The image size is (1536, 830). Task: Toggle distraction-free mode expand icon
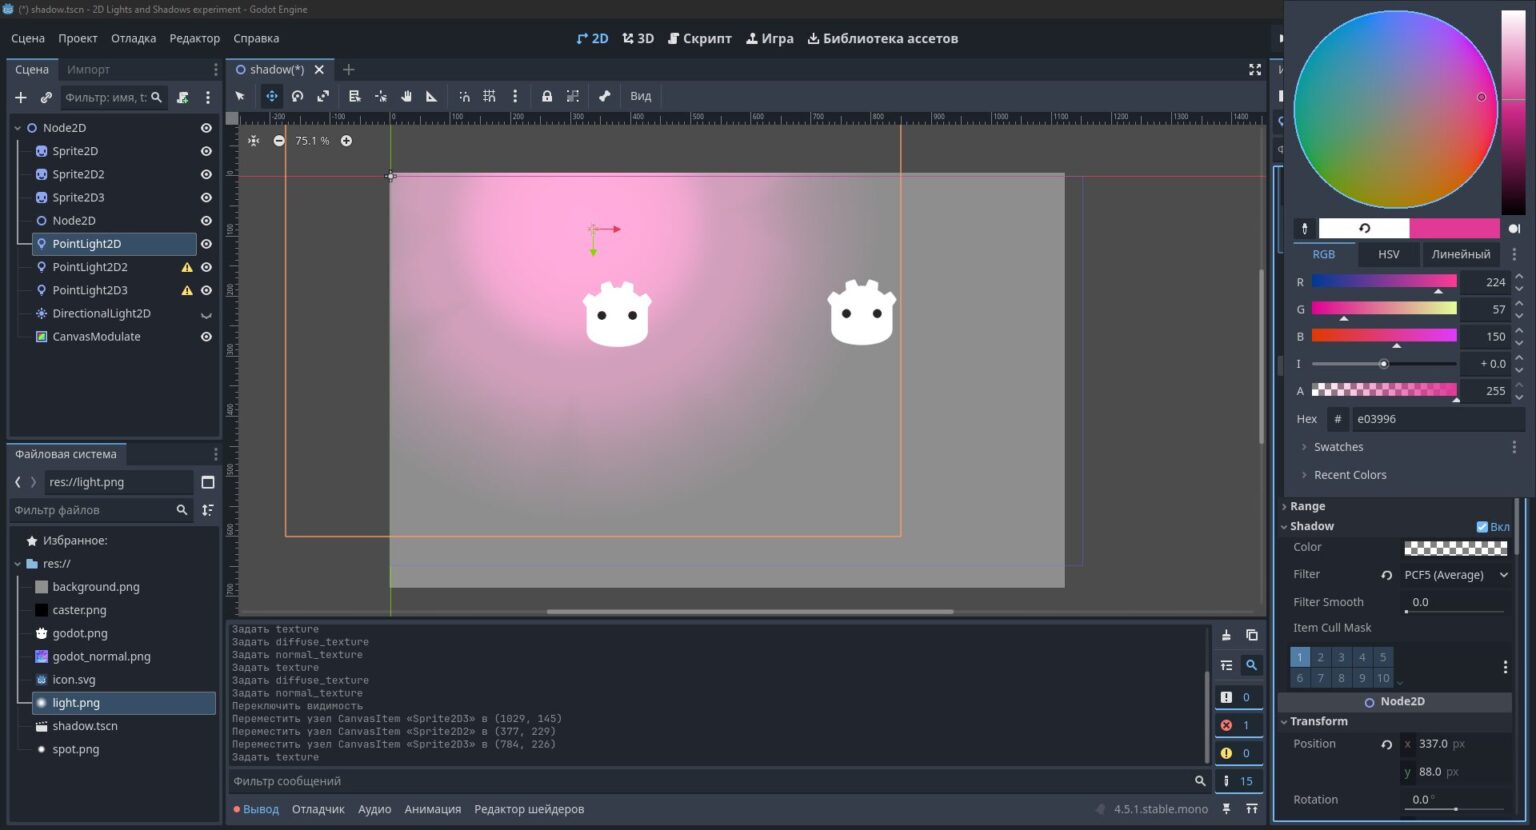tap(1255, 69)
